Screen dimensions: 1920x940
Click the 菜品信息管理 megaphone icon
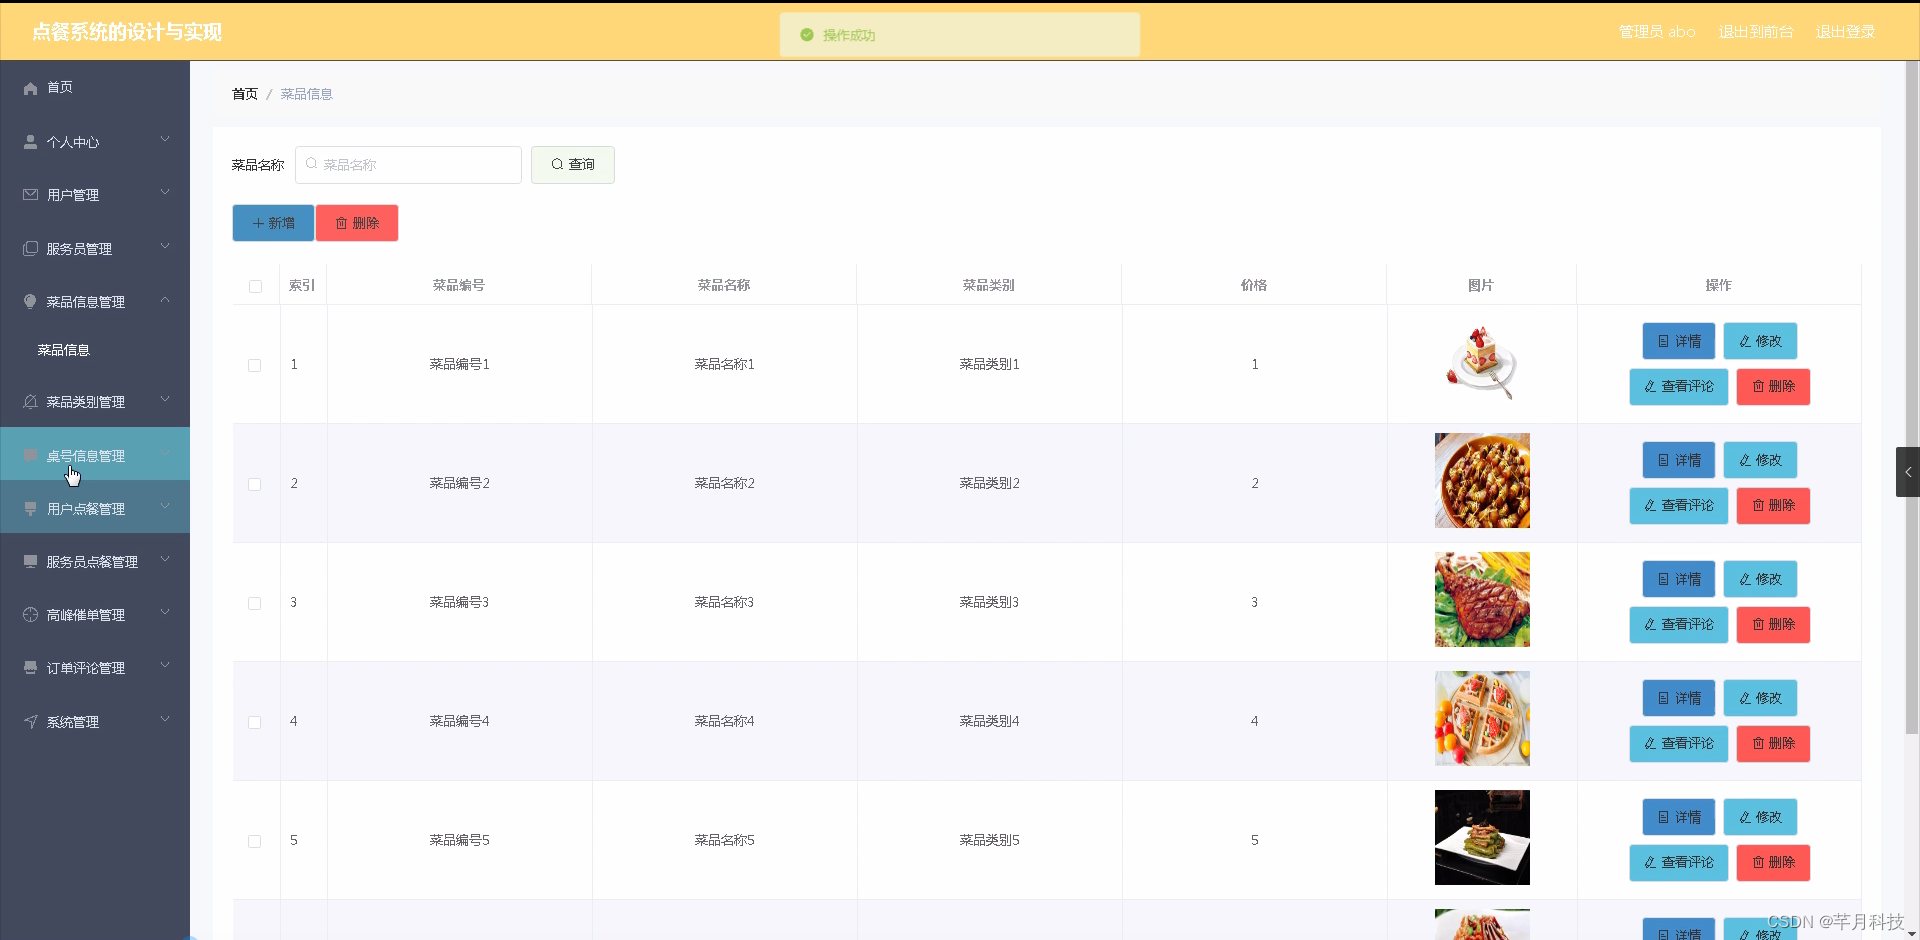pos(30,300)
